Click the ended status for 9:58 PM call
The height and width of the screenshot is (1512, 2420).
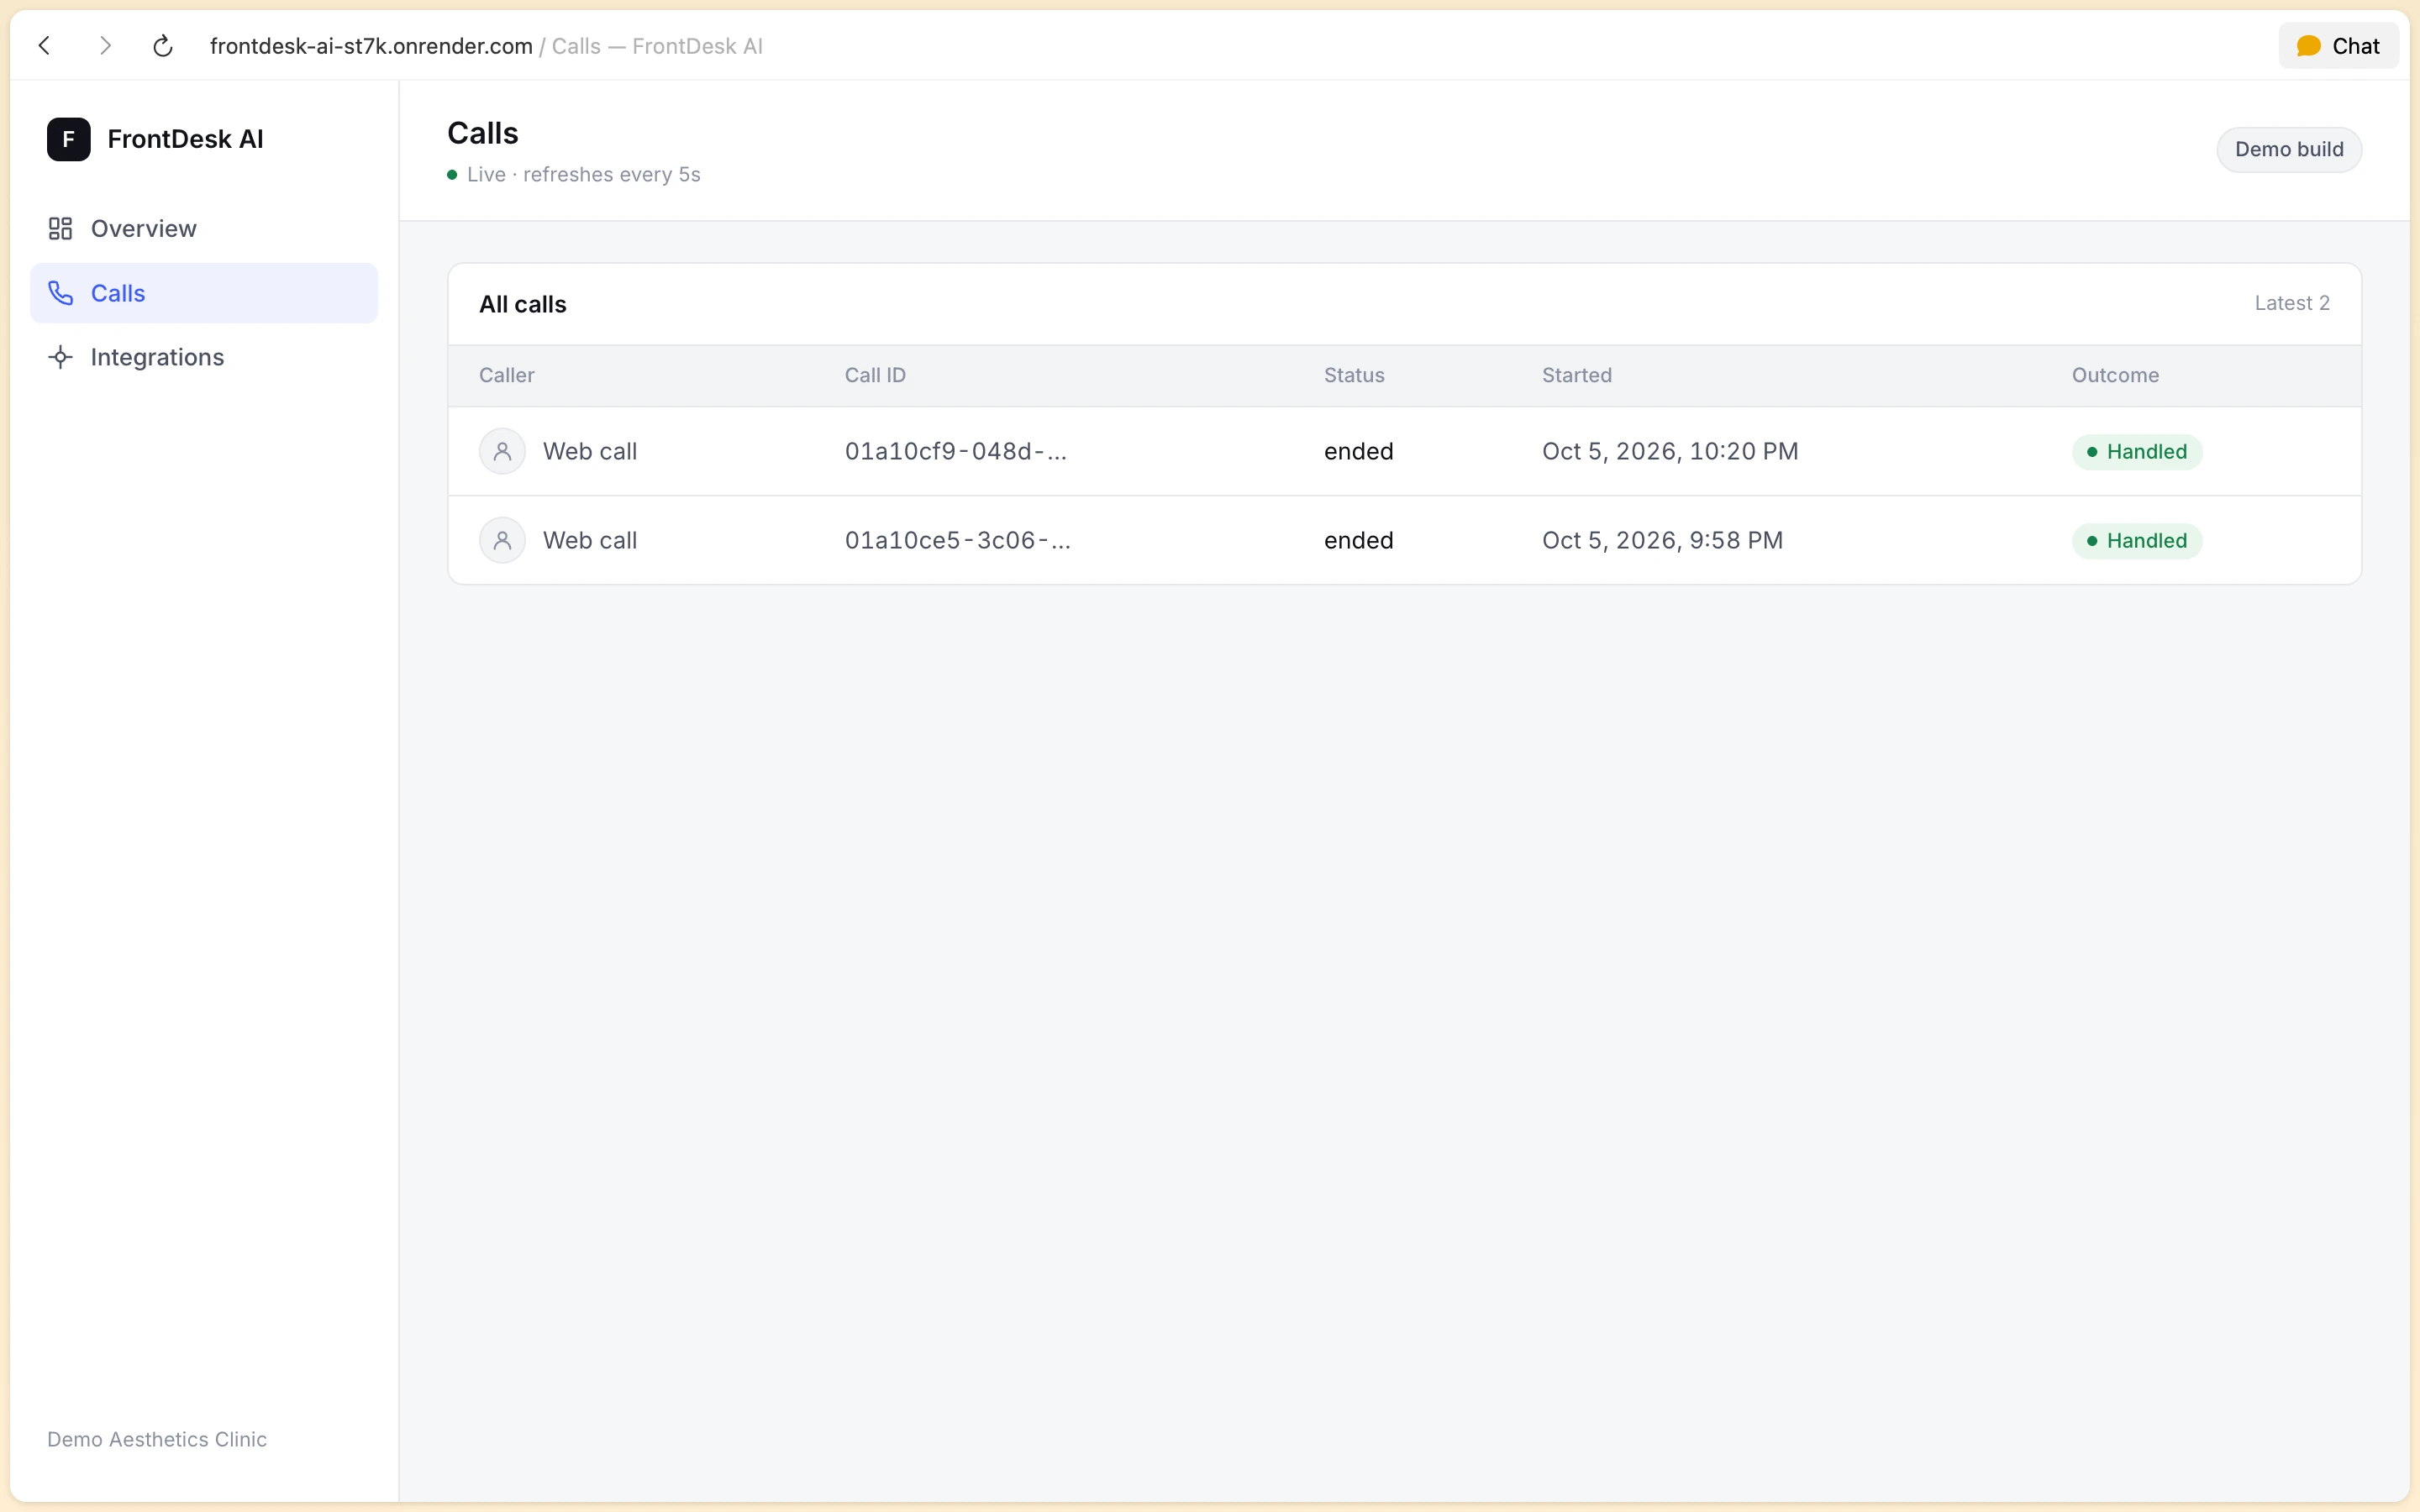tap(1358, 541)
